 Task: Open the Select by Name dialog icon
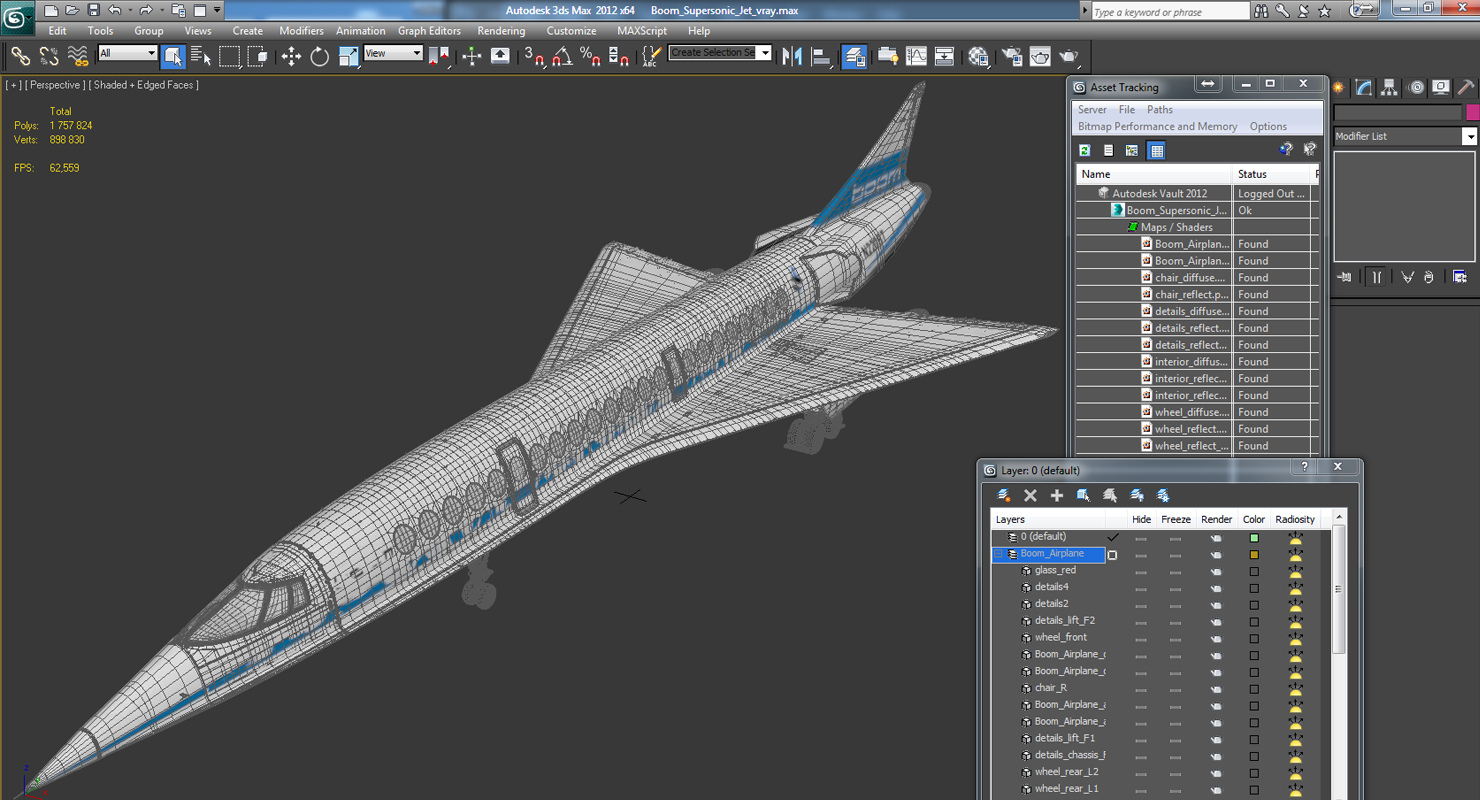201,56
